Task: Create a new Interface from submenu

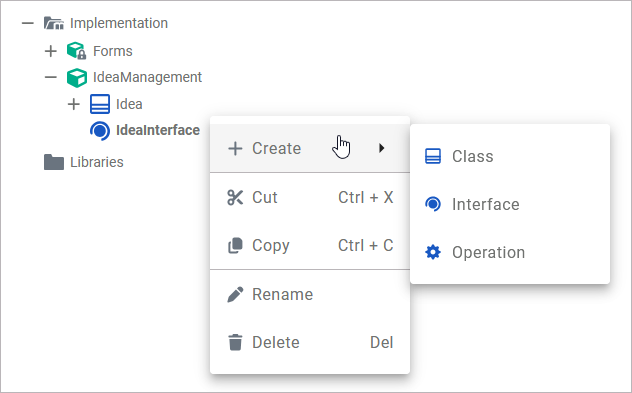Action: 510,204
